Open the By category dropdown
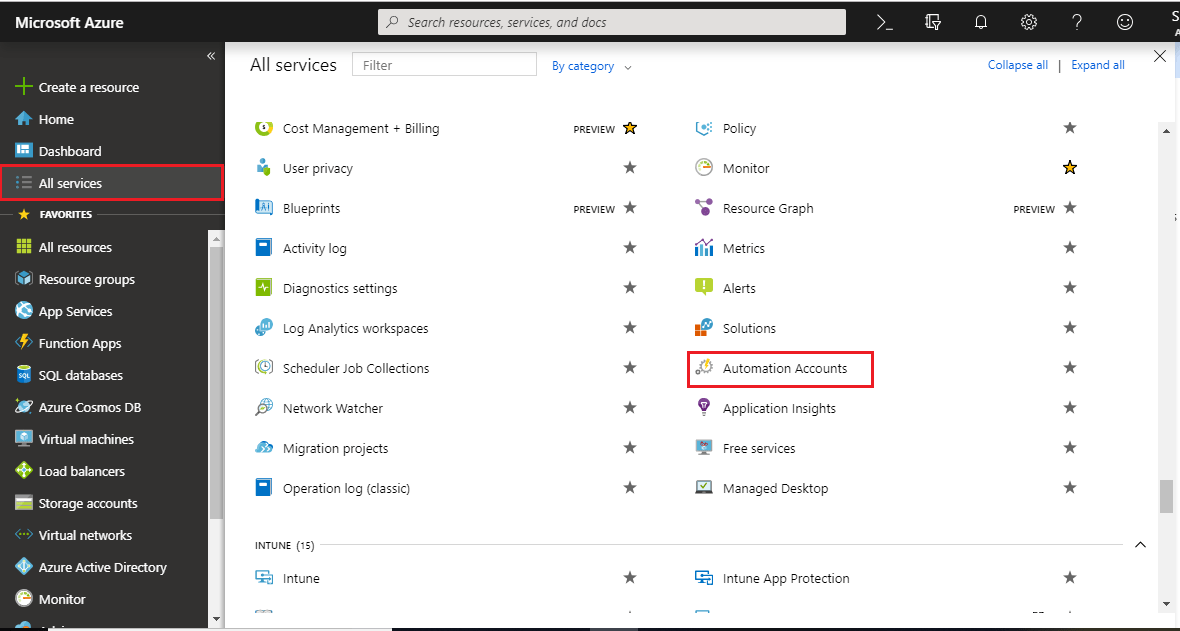Image resolution: width=1180 pixels, height=631 pixels. click(592, 66)
